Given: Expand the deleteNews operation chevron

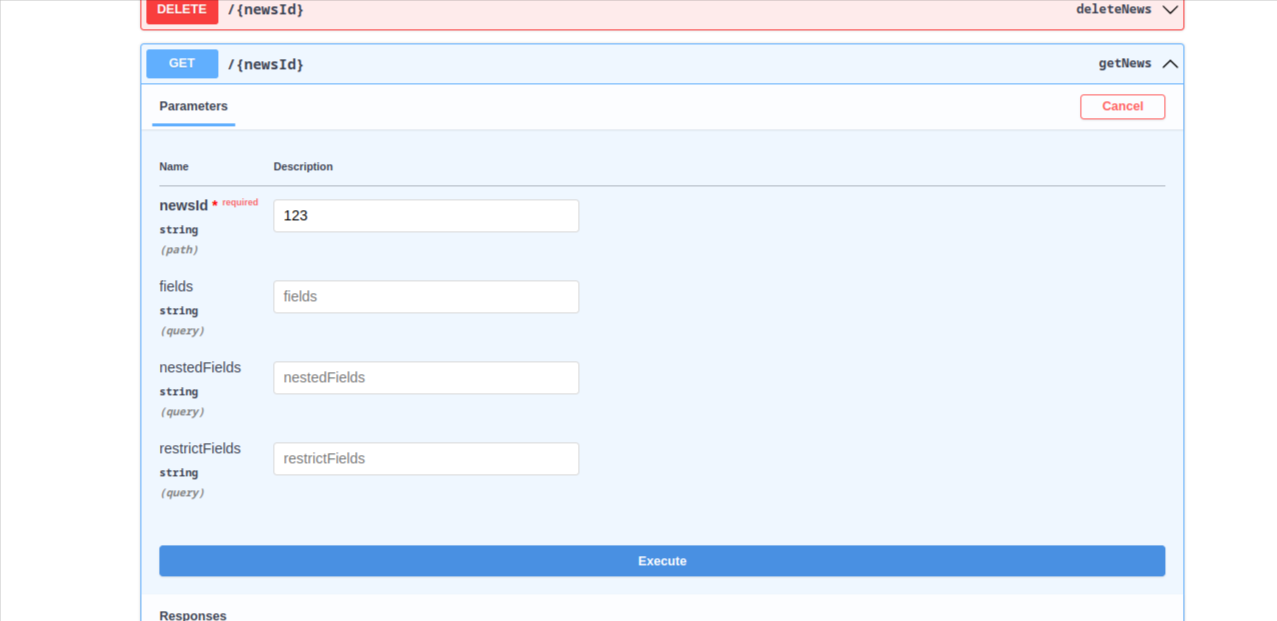Looking at the screenshot, I should 1170,10.
